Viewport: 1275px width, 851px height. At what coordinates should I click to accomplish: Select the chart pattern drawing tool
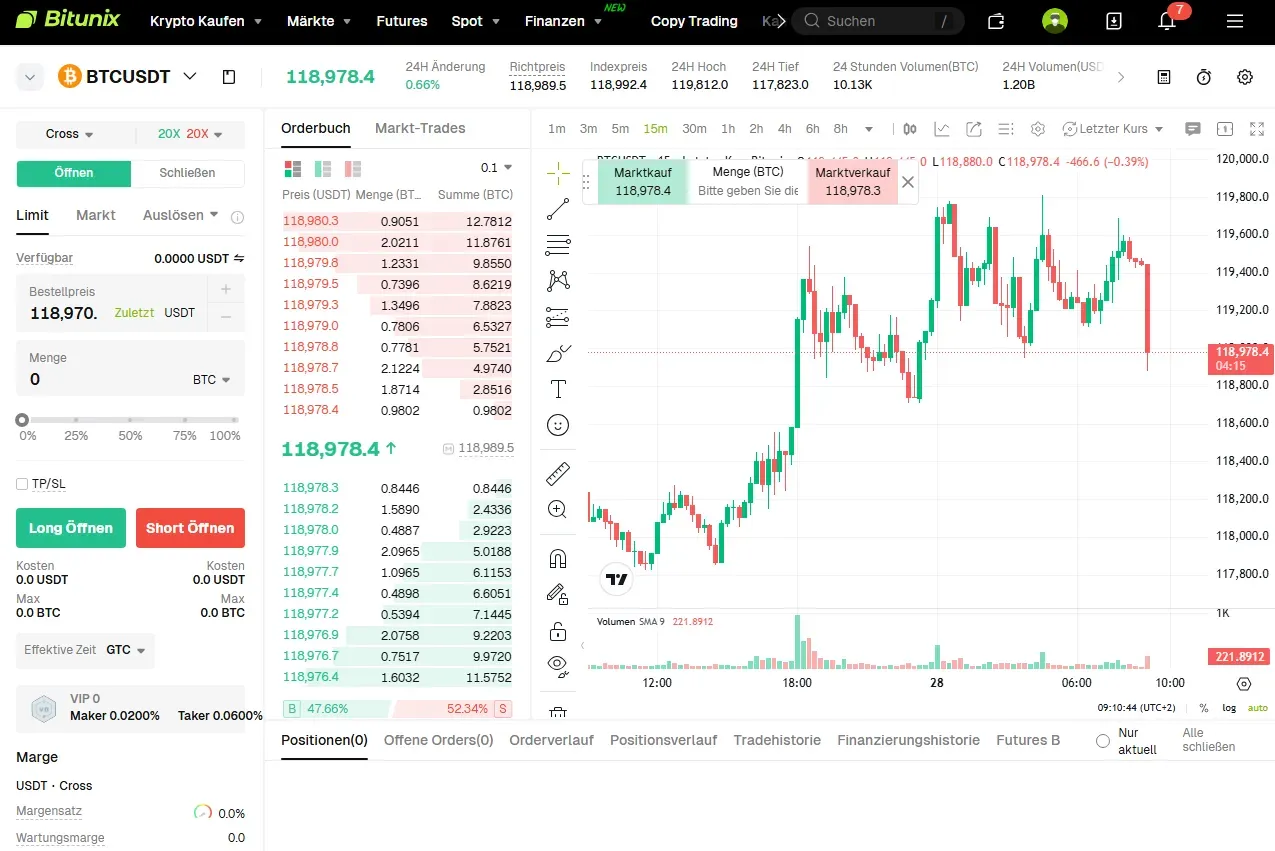click(x=558, y=281)
